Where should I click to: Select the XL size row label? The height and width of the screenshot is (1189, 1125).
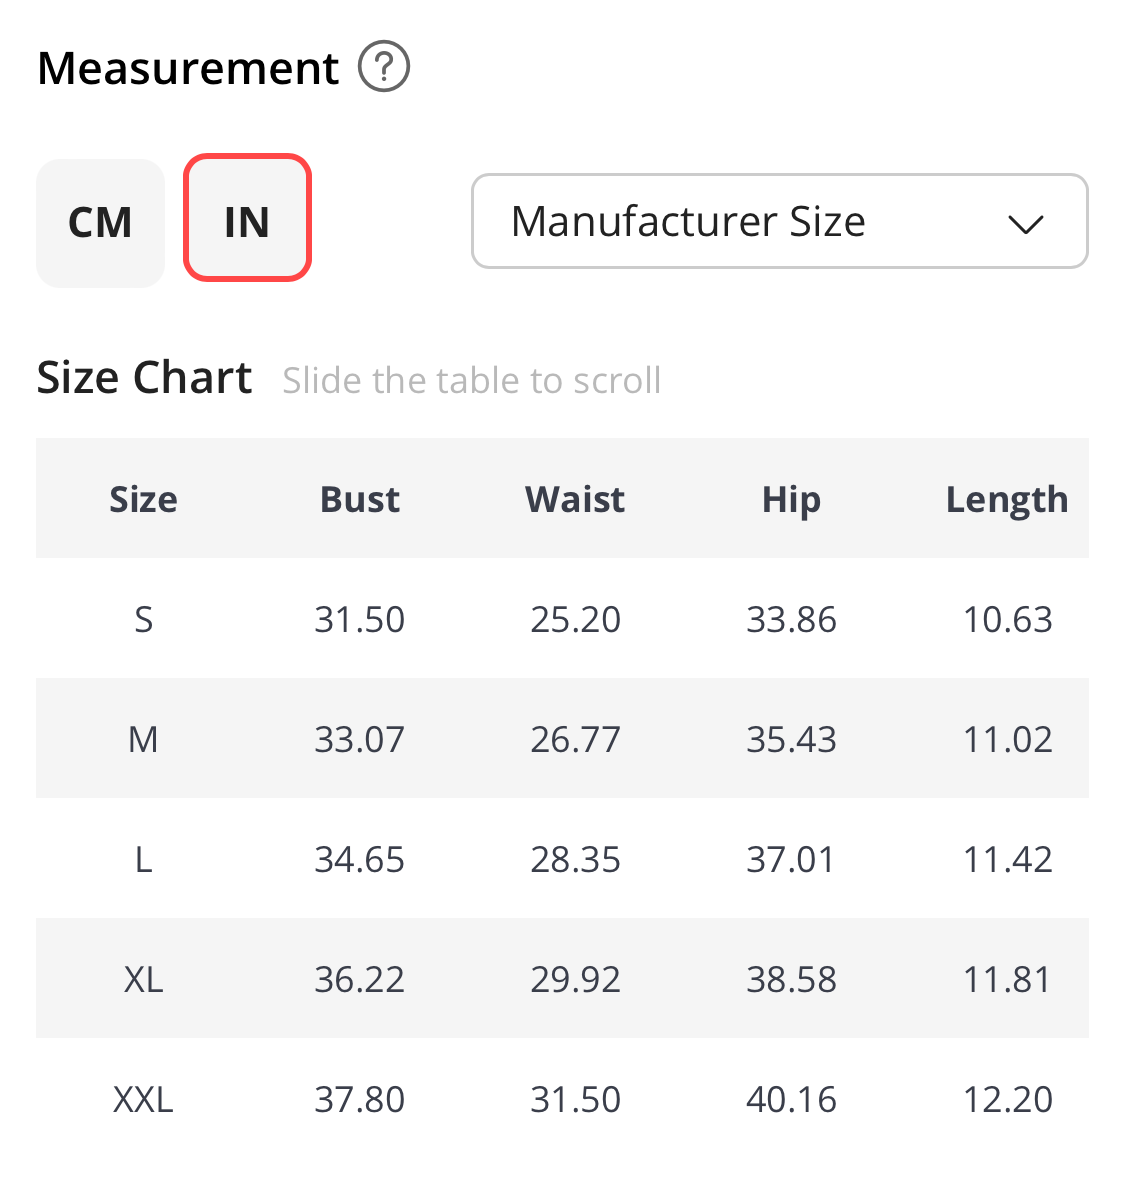pos(143,979)
